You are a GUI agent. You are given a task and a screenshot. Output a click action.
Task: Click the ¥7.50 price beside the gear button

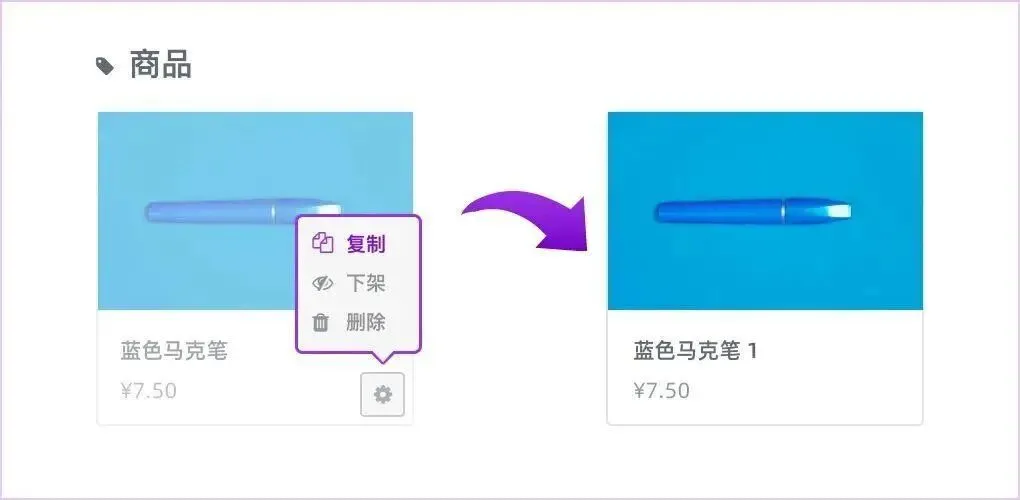pyautogui.click(x=148, y=391)
